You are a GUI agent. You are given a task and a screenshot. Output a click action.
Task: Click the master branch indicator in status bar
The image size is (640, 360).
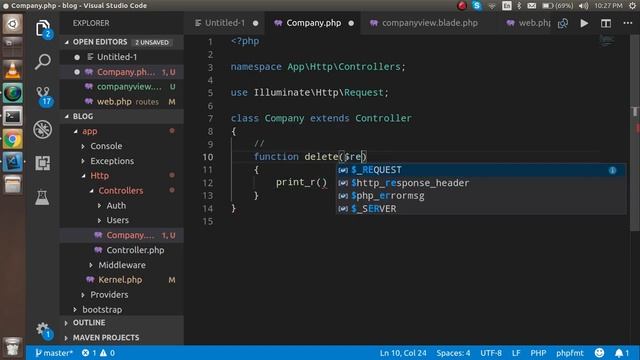[53, 353]
